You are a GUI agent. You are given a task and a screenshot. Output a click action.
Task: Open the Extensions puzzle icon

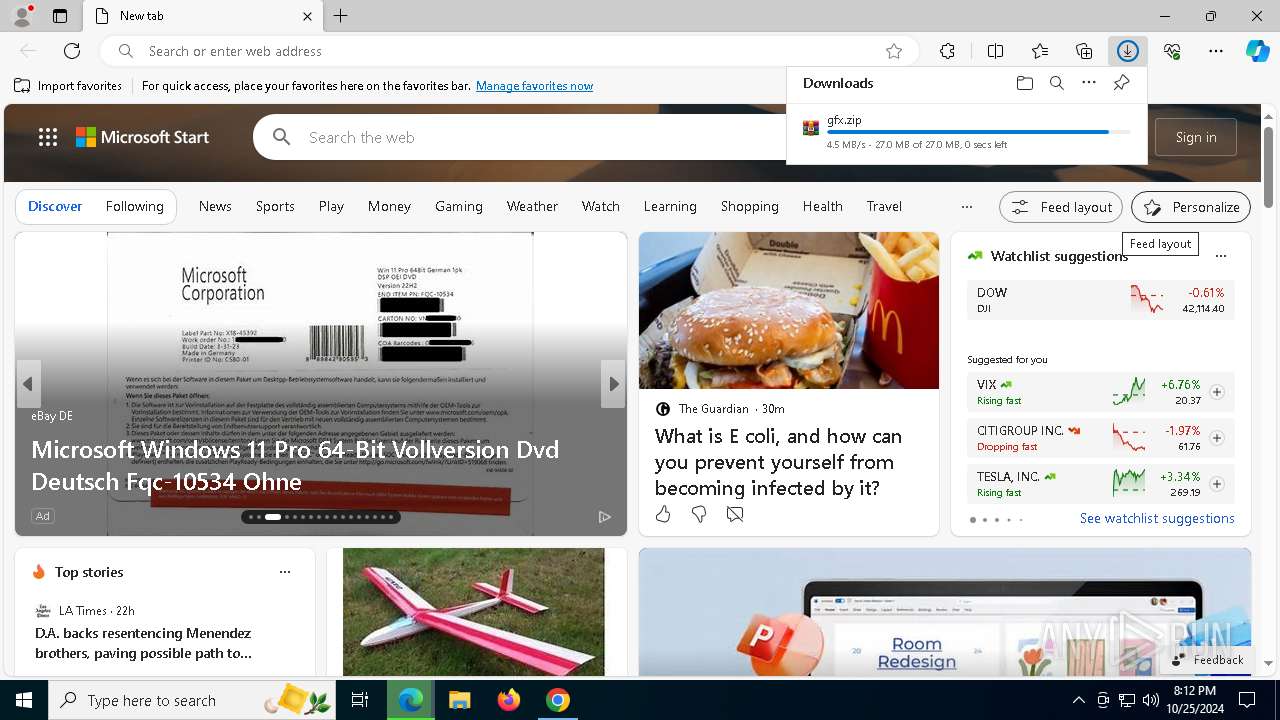coord(948,51)
